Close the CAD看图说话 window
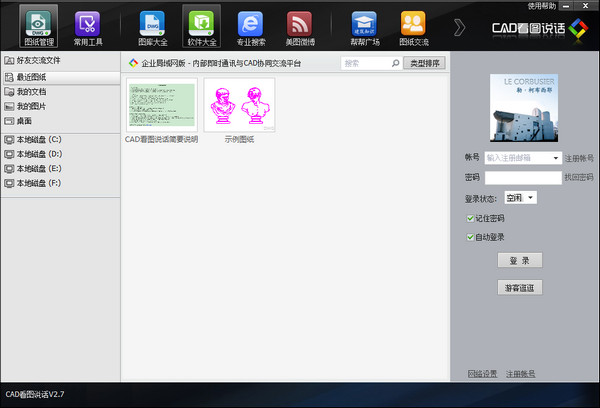This screenshot has height=408, width=600. point(585,6)
